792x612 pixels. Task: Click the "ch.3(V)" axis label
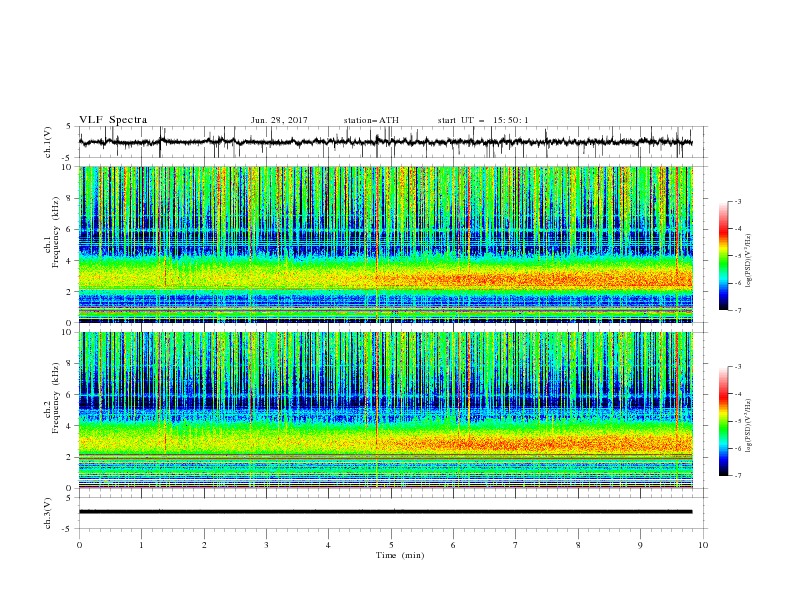tap(48, 513)
